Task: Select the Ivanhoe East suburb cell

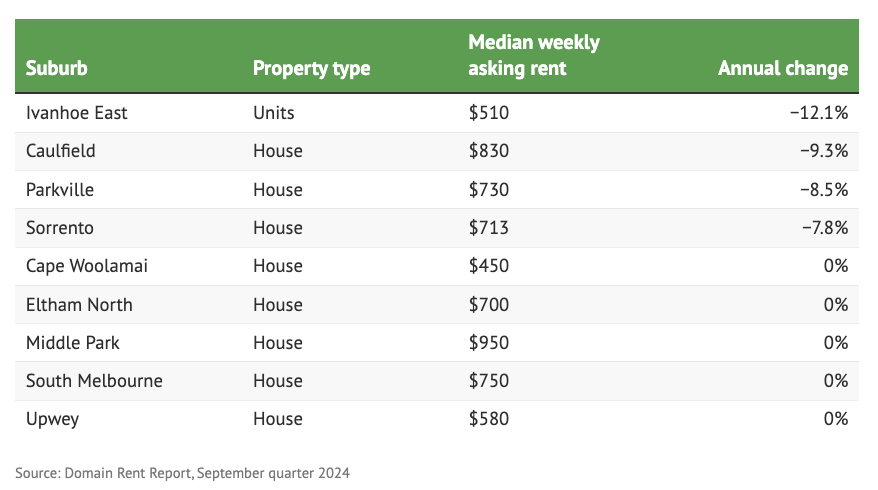Action: tap(77, 113)
